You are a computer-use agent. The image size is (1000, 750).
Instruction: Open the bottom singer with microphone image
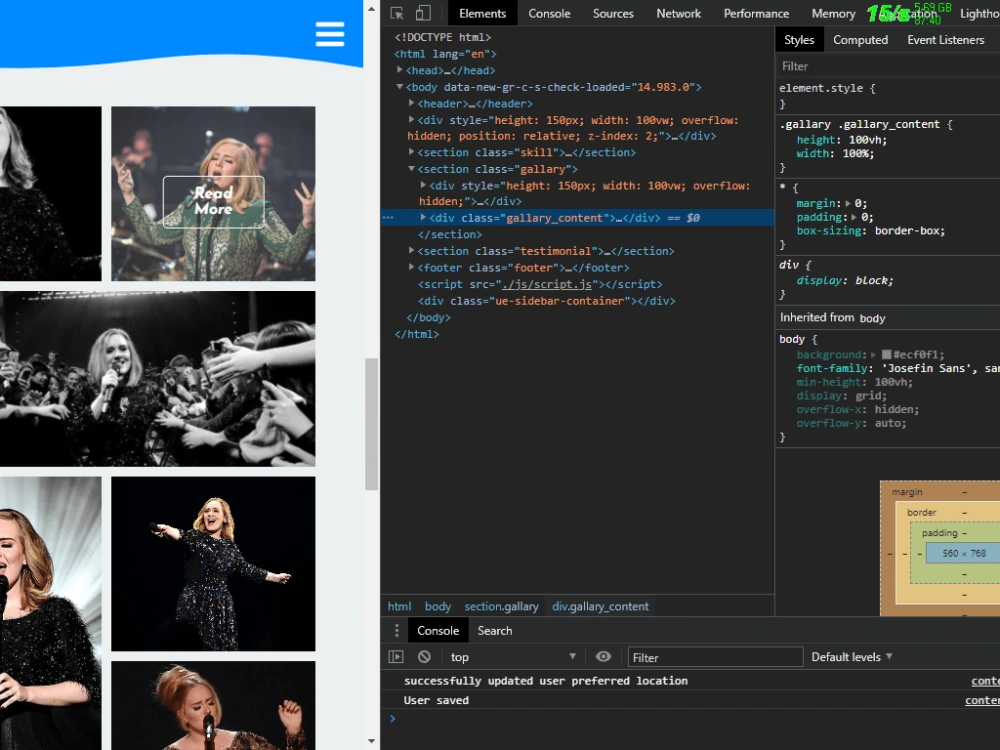coord(213,705)
